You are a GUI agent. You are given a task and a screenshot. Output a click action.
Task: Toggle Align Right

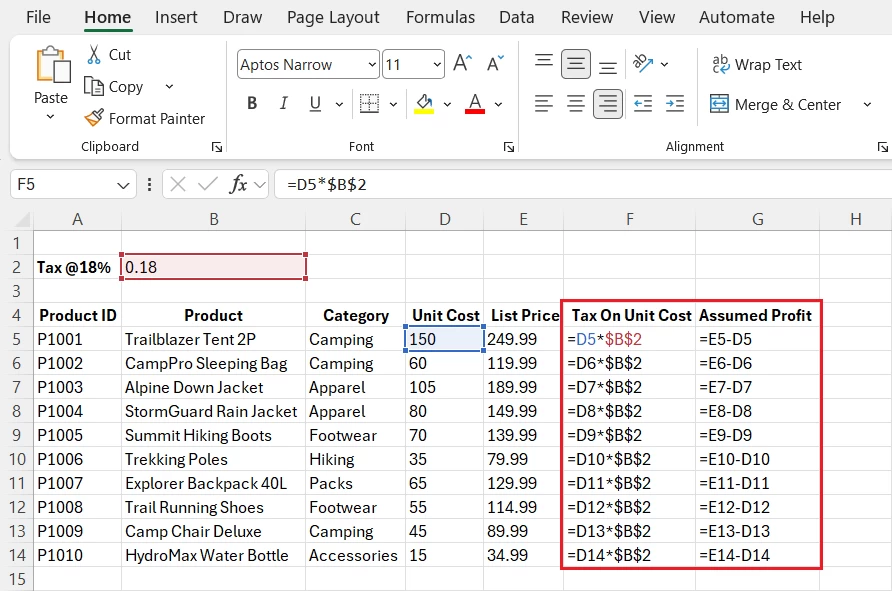(608, 104)
